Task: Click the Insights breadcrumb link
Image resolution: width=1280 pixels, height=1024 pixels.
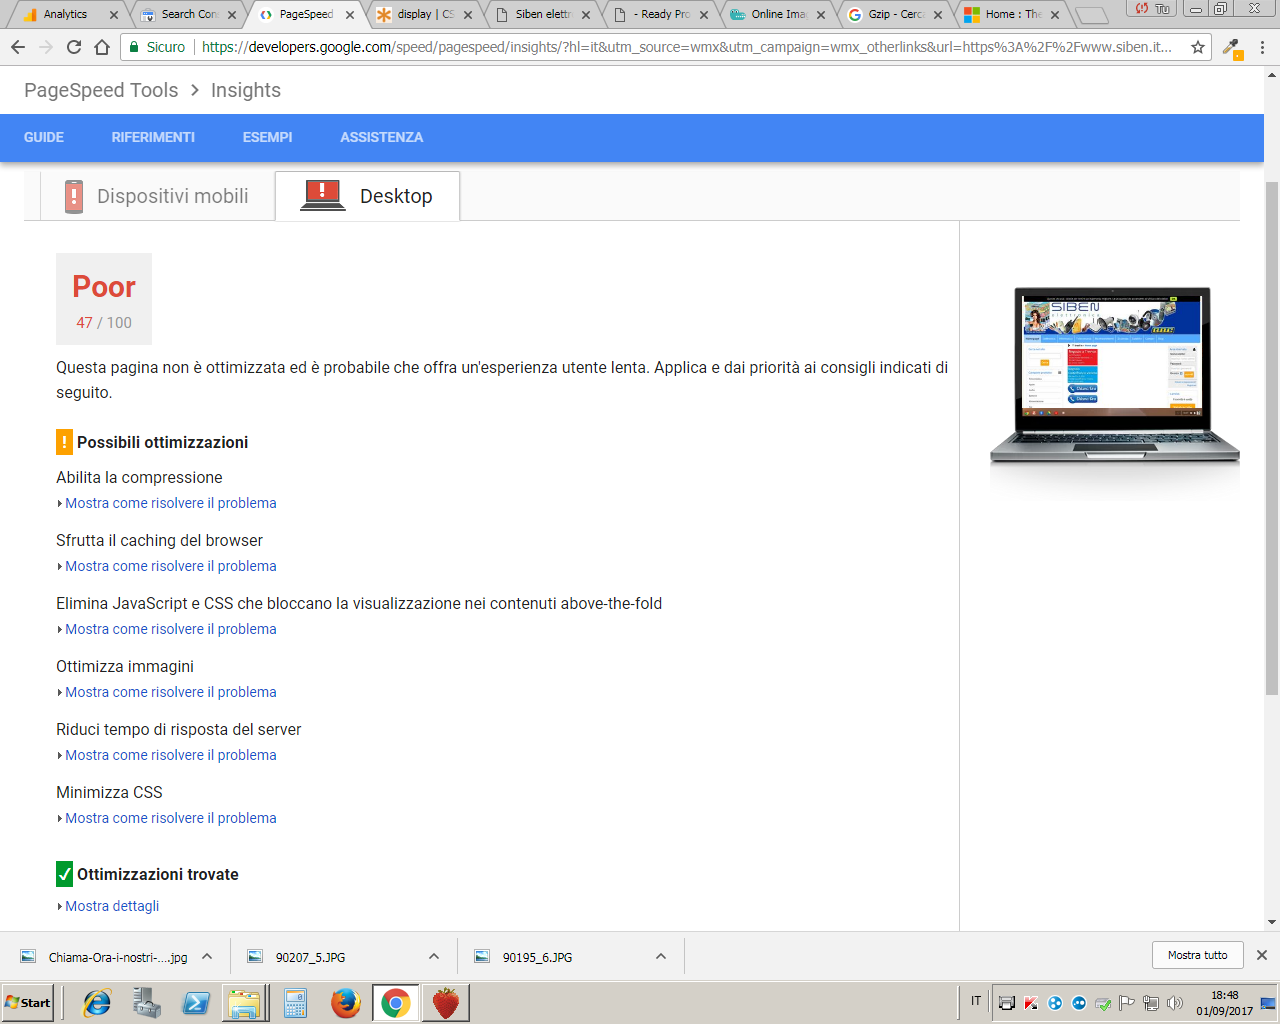Action: (x=246, y=90)
